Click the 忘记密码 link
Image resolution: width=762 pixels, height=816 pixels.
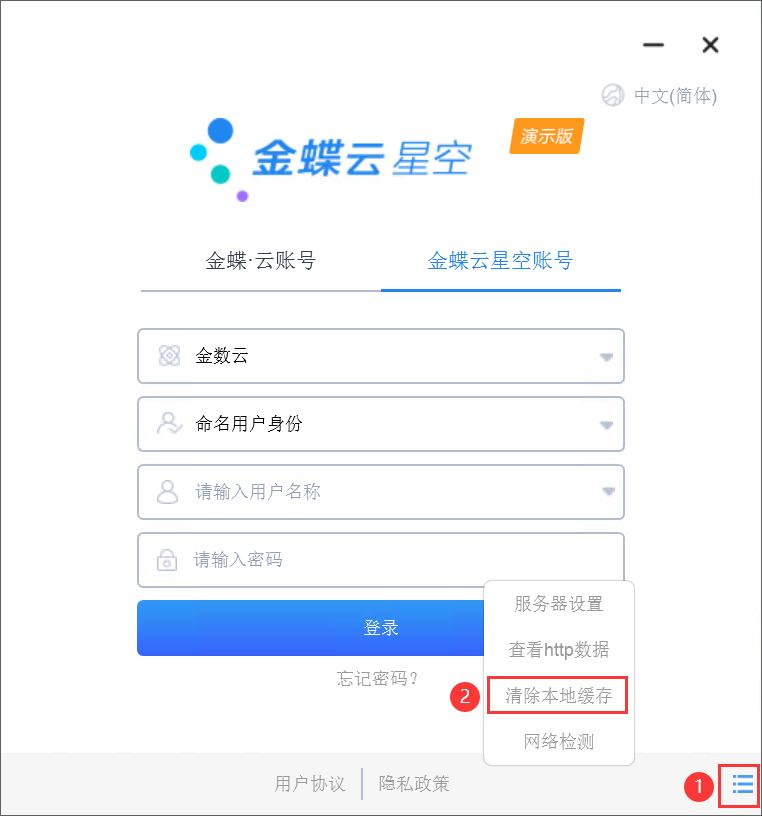tap(377, 679)
